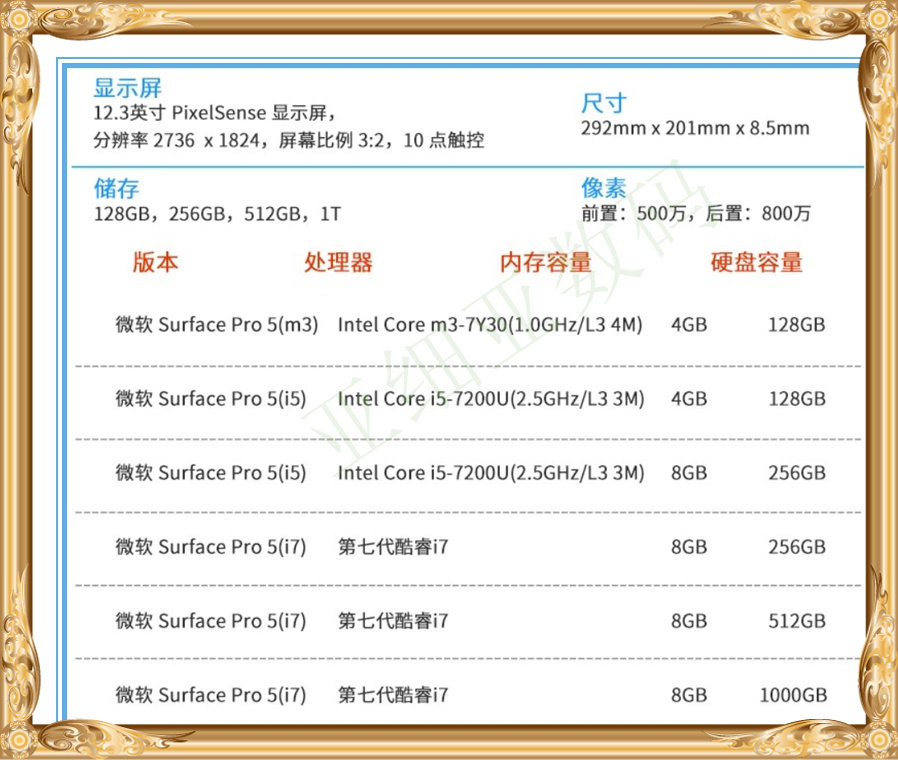Click the 储存 section heading

tap(116, 188)
